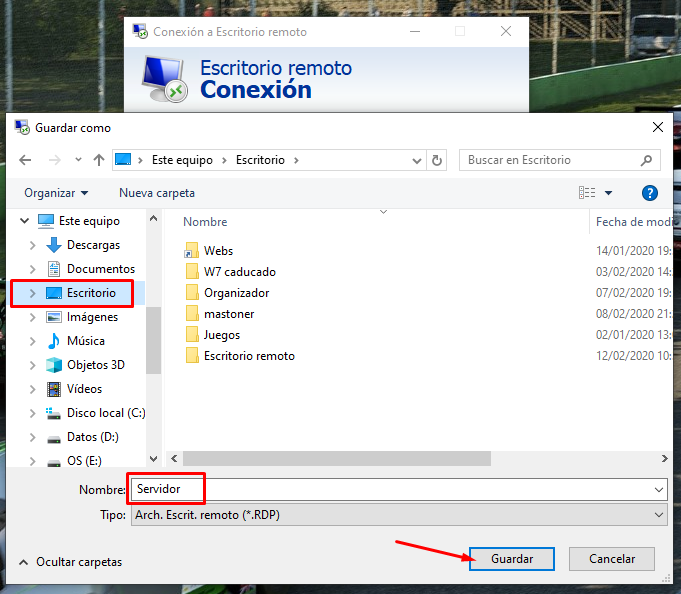Click the Back navigation arrow
The image size is (681, 594).
coord(25,160)
